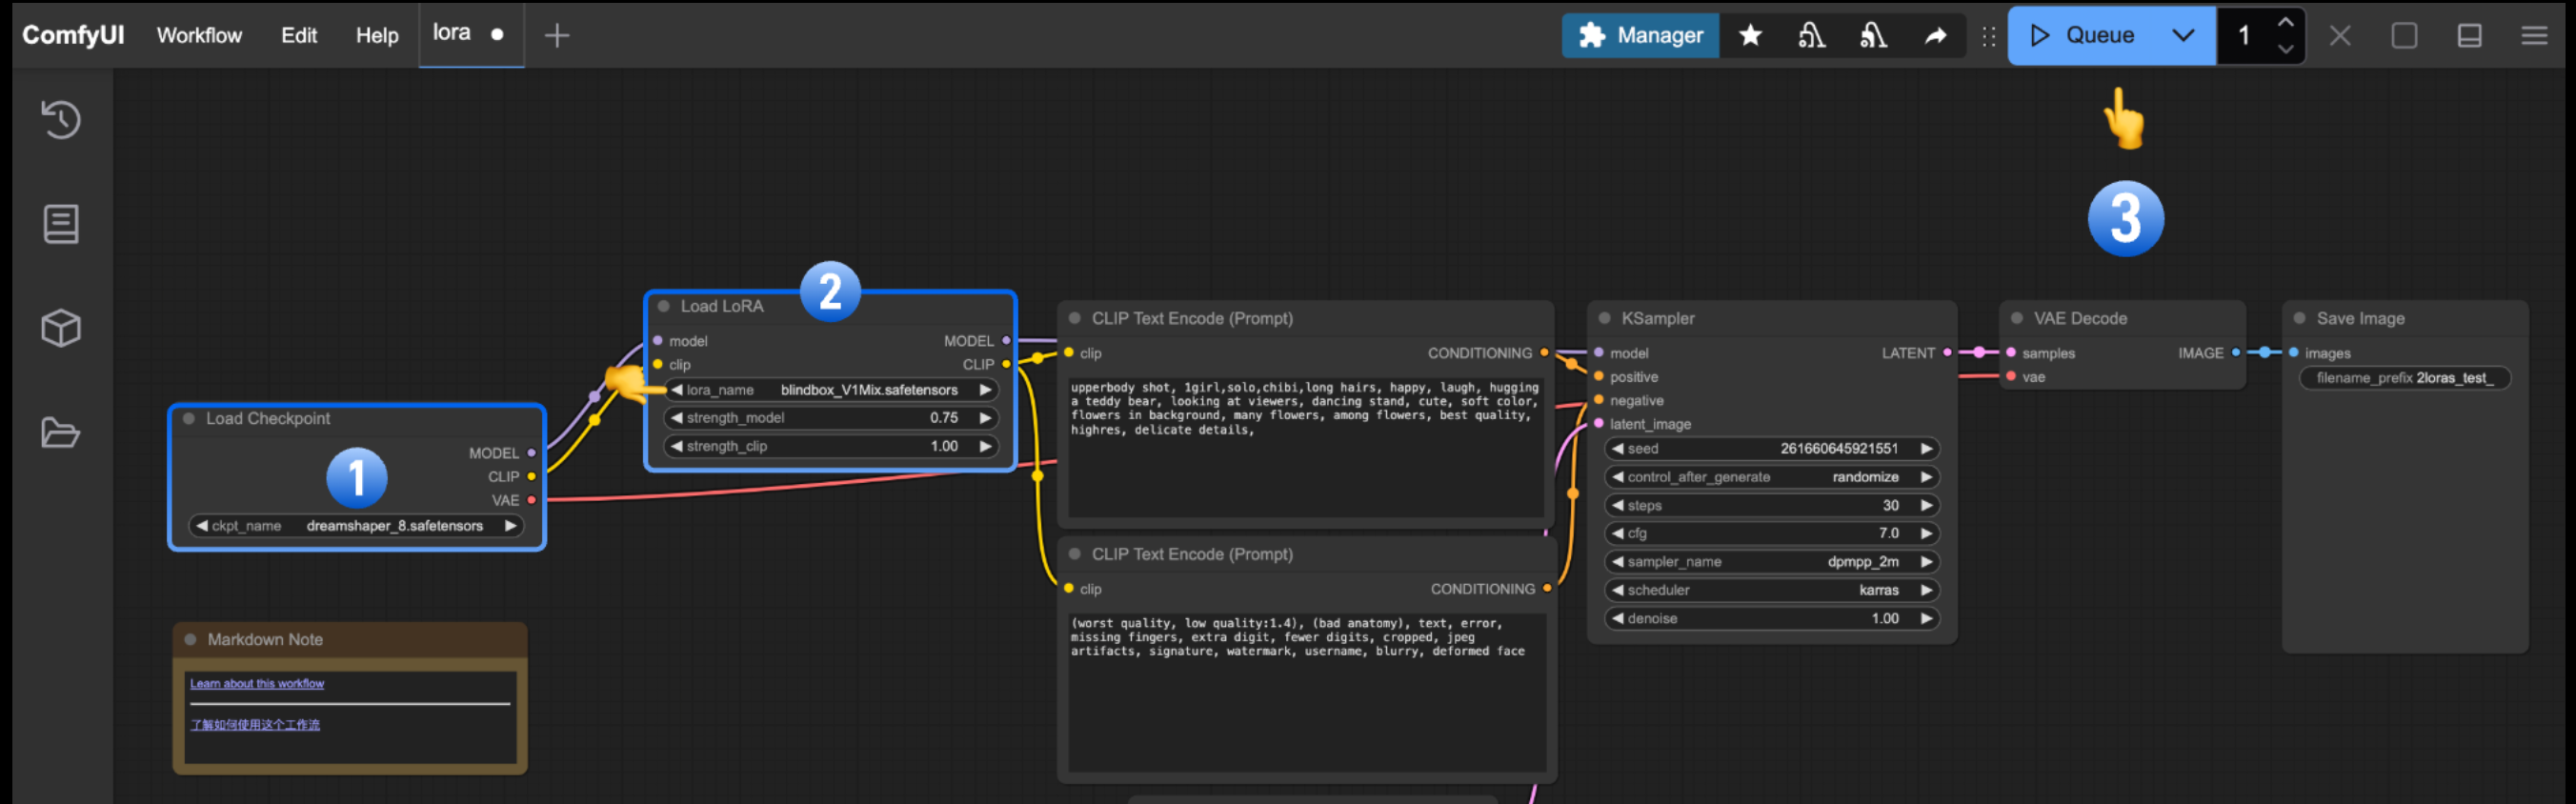
Task: Open the node library sidebar icon
Action: click(61, 224)
